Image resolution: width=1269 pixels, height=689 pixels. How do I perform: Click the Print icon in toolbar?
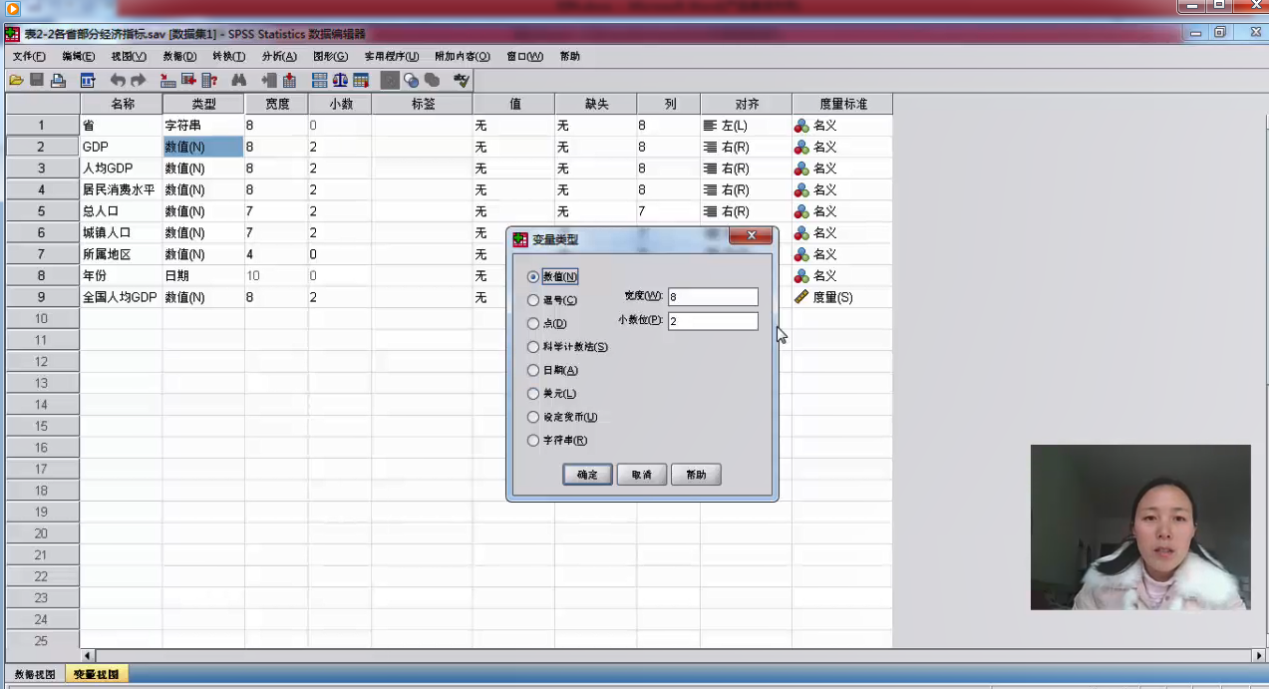pyautogui.click(x=58, y=80)
